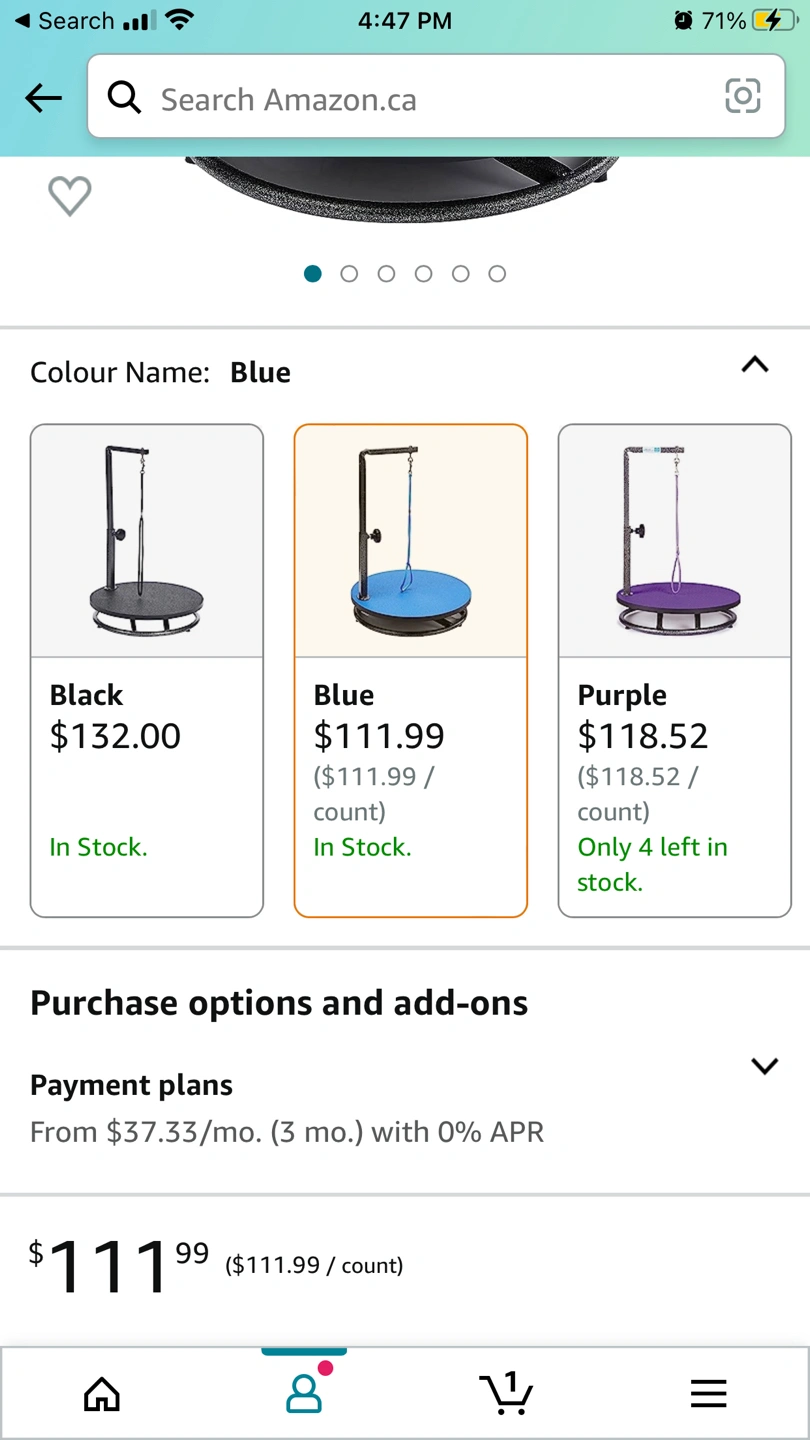Image resolution: width=810 pixels, height=1440 pixels.
Task: Choose the Purple colour option
Action: (675, 670)
